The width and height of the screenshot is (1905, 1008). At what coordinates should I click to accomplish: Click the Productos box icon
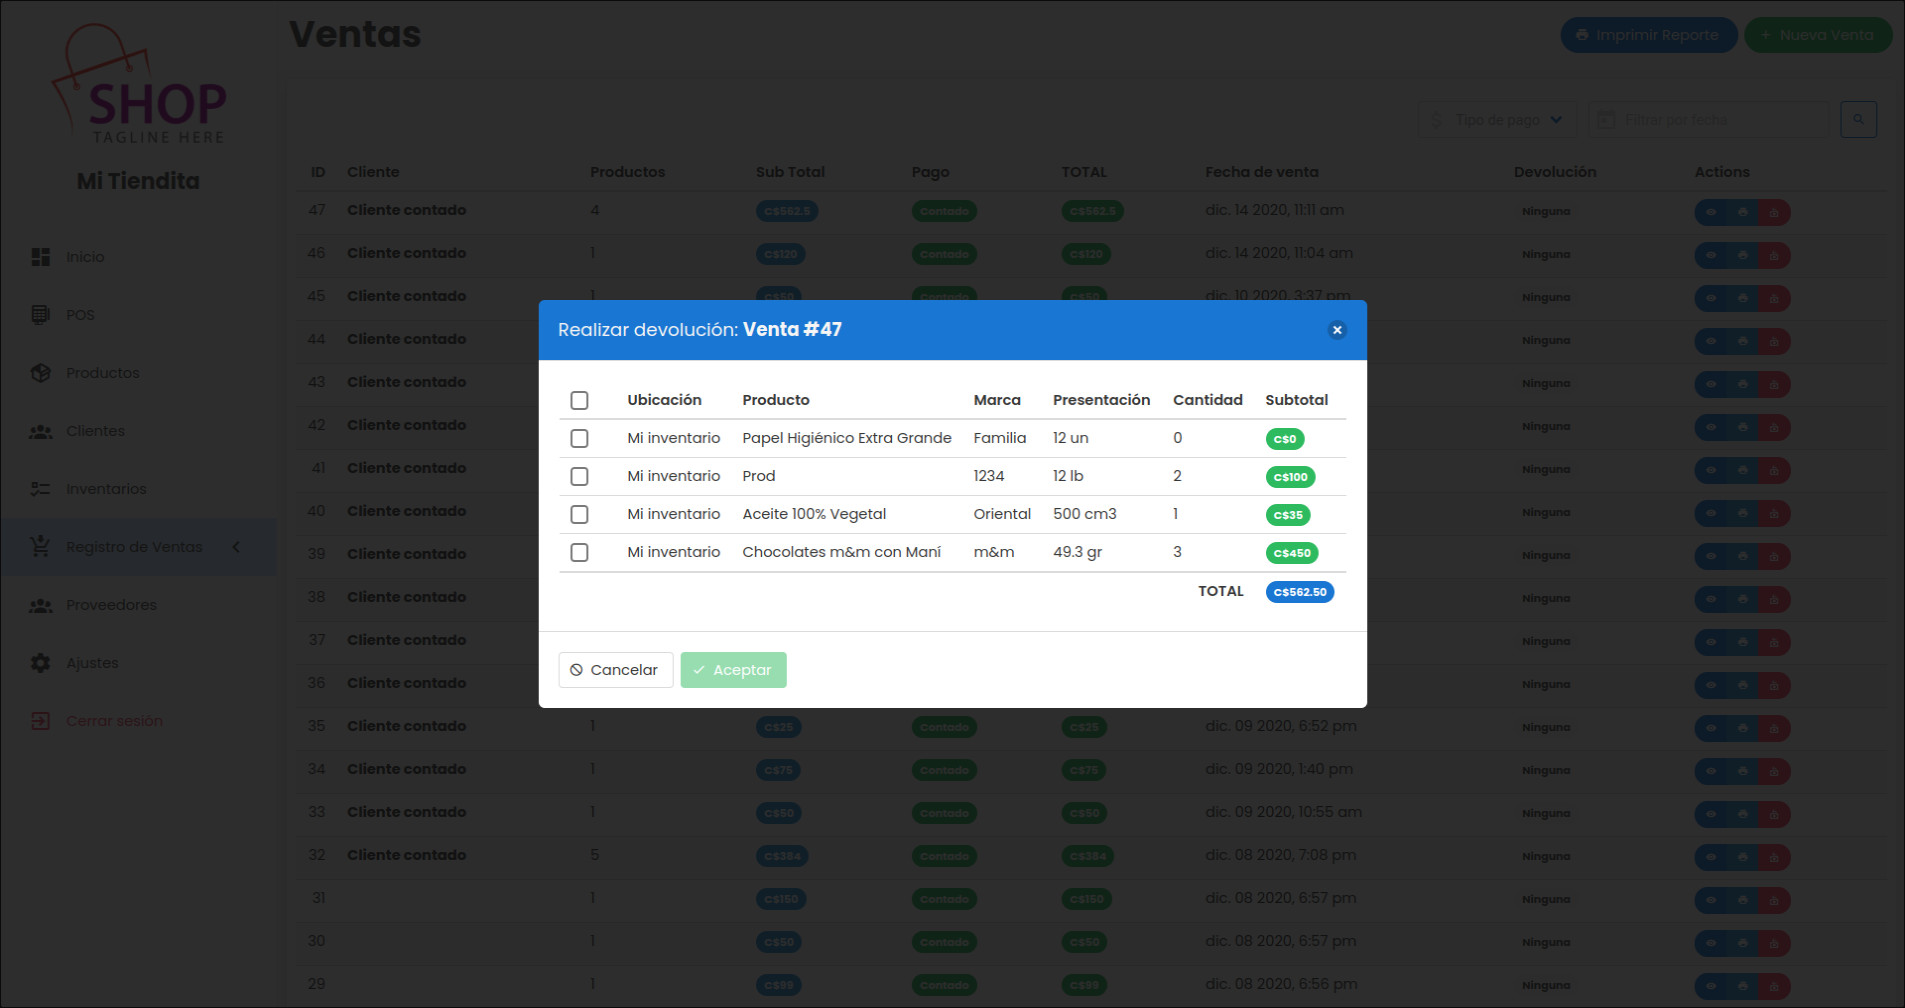[x=40, y=373]
